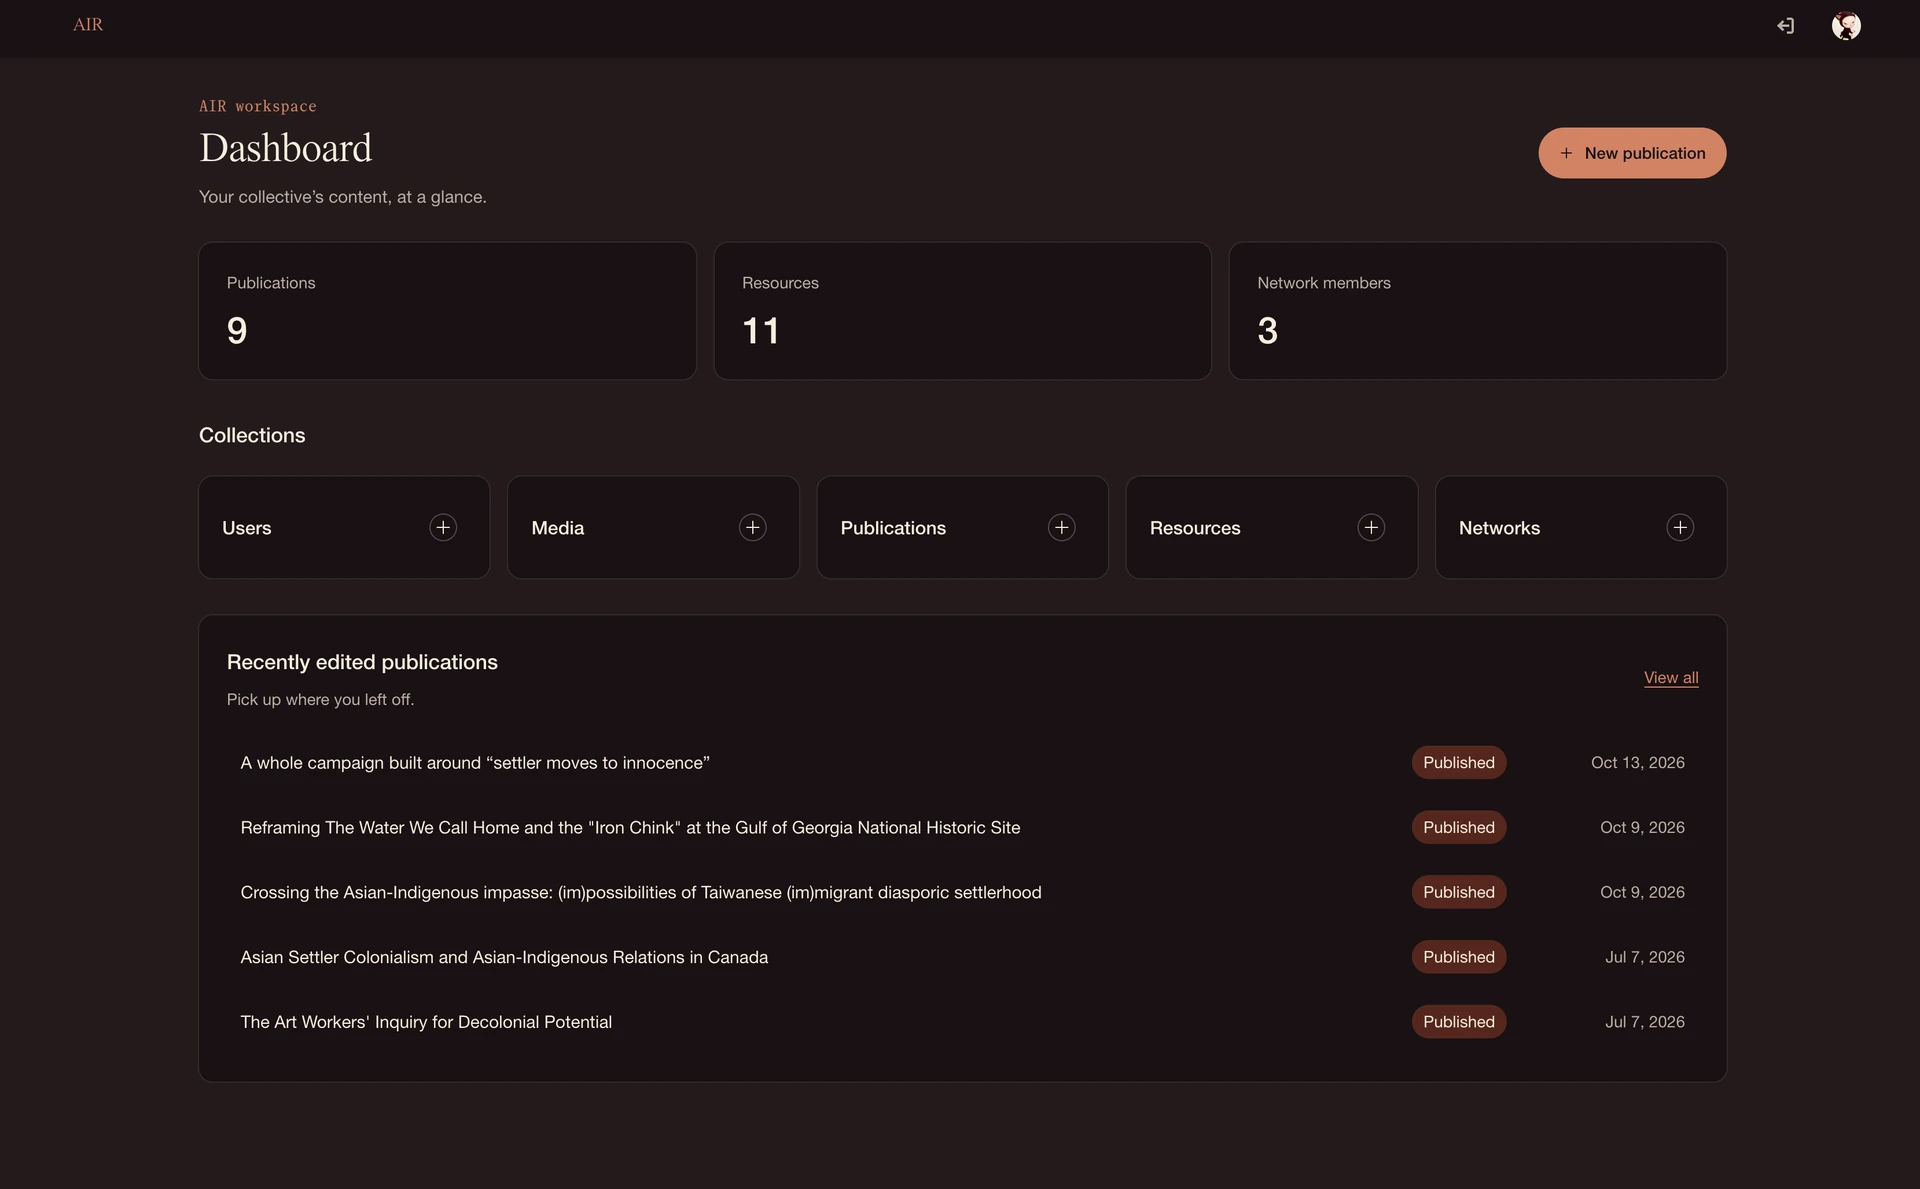1920x1189 pixels.
Task: Click the plus icon on the Resources collection card
Action: coord(1371,527)
